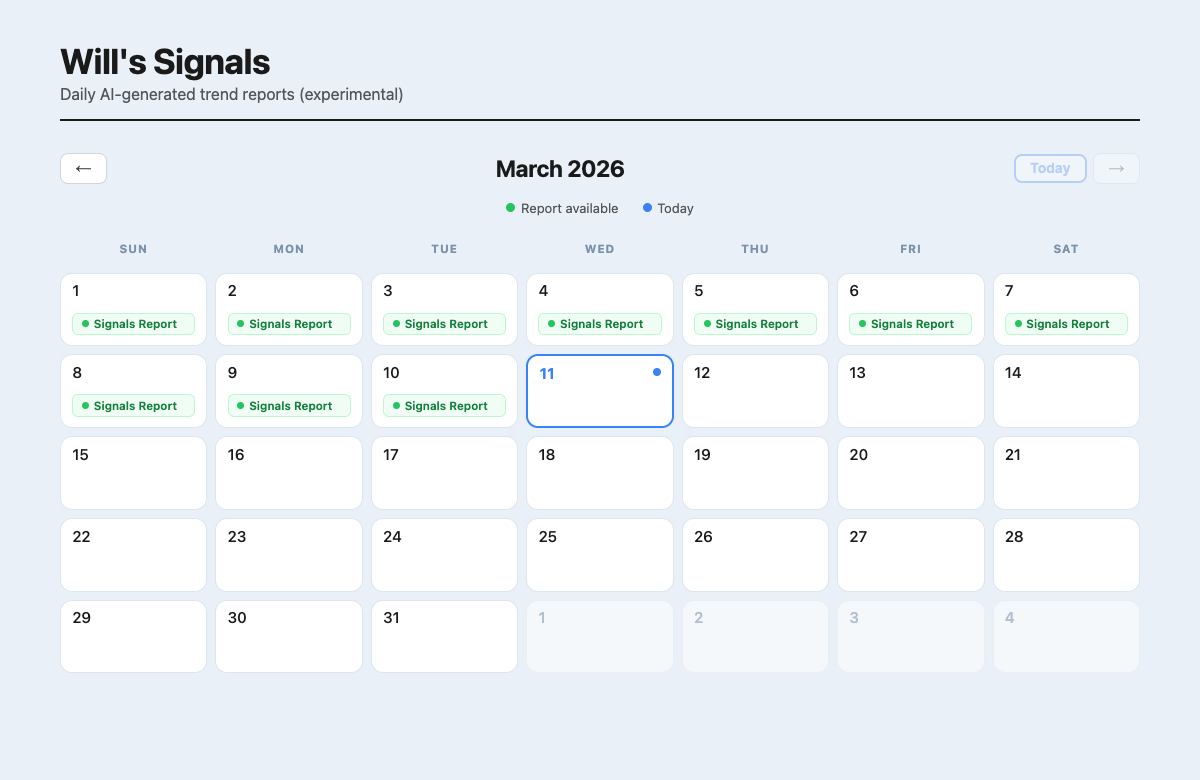Screen dimensions: 1200x780
Task: Select the March 31 day cell
Action: [444, 636]
